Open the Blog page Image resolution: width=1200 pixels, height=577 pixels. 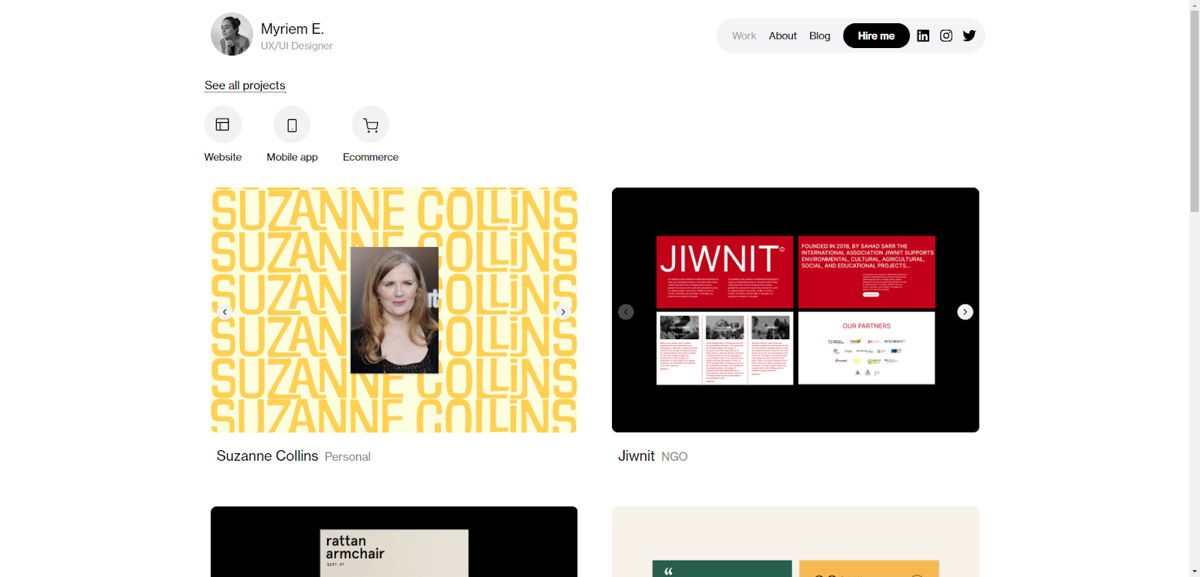820,36
